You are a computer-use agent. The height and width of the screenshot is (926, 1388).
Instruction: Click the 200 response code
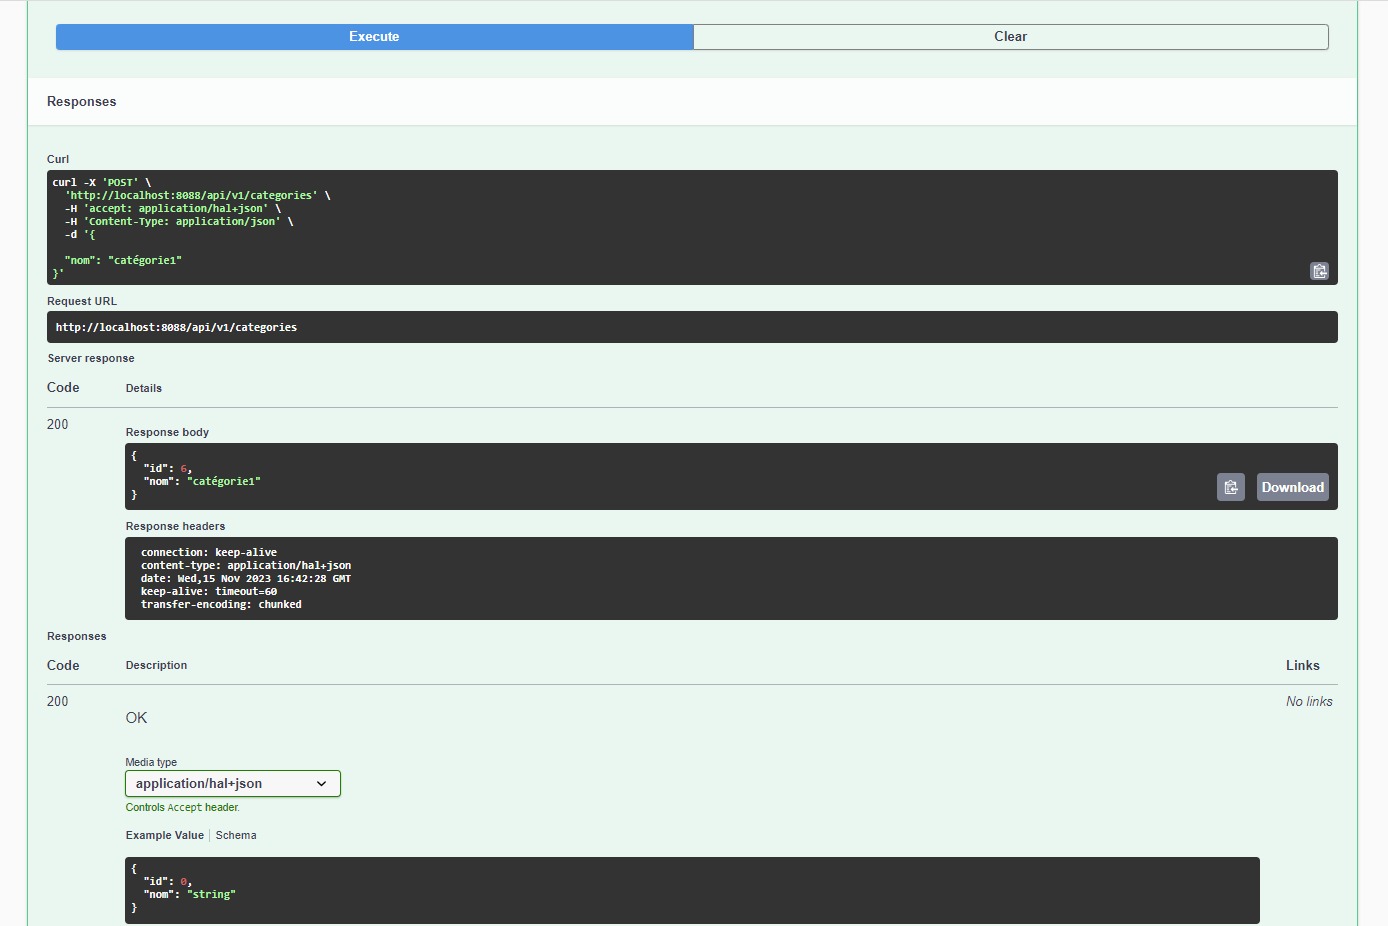57,424
